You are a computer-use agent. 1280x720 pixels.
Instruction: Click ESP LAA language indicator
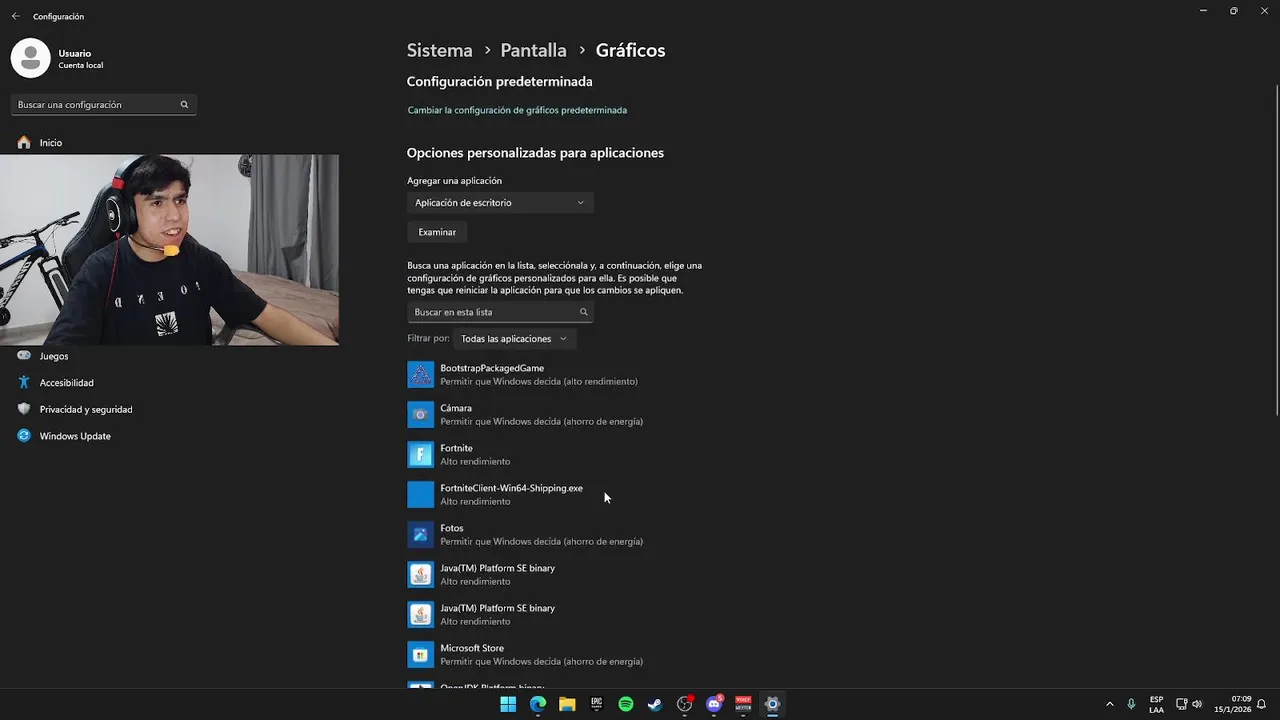pyautogui.click(x=1156, y=704)
